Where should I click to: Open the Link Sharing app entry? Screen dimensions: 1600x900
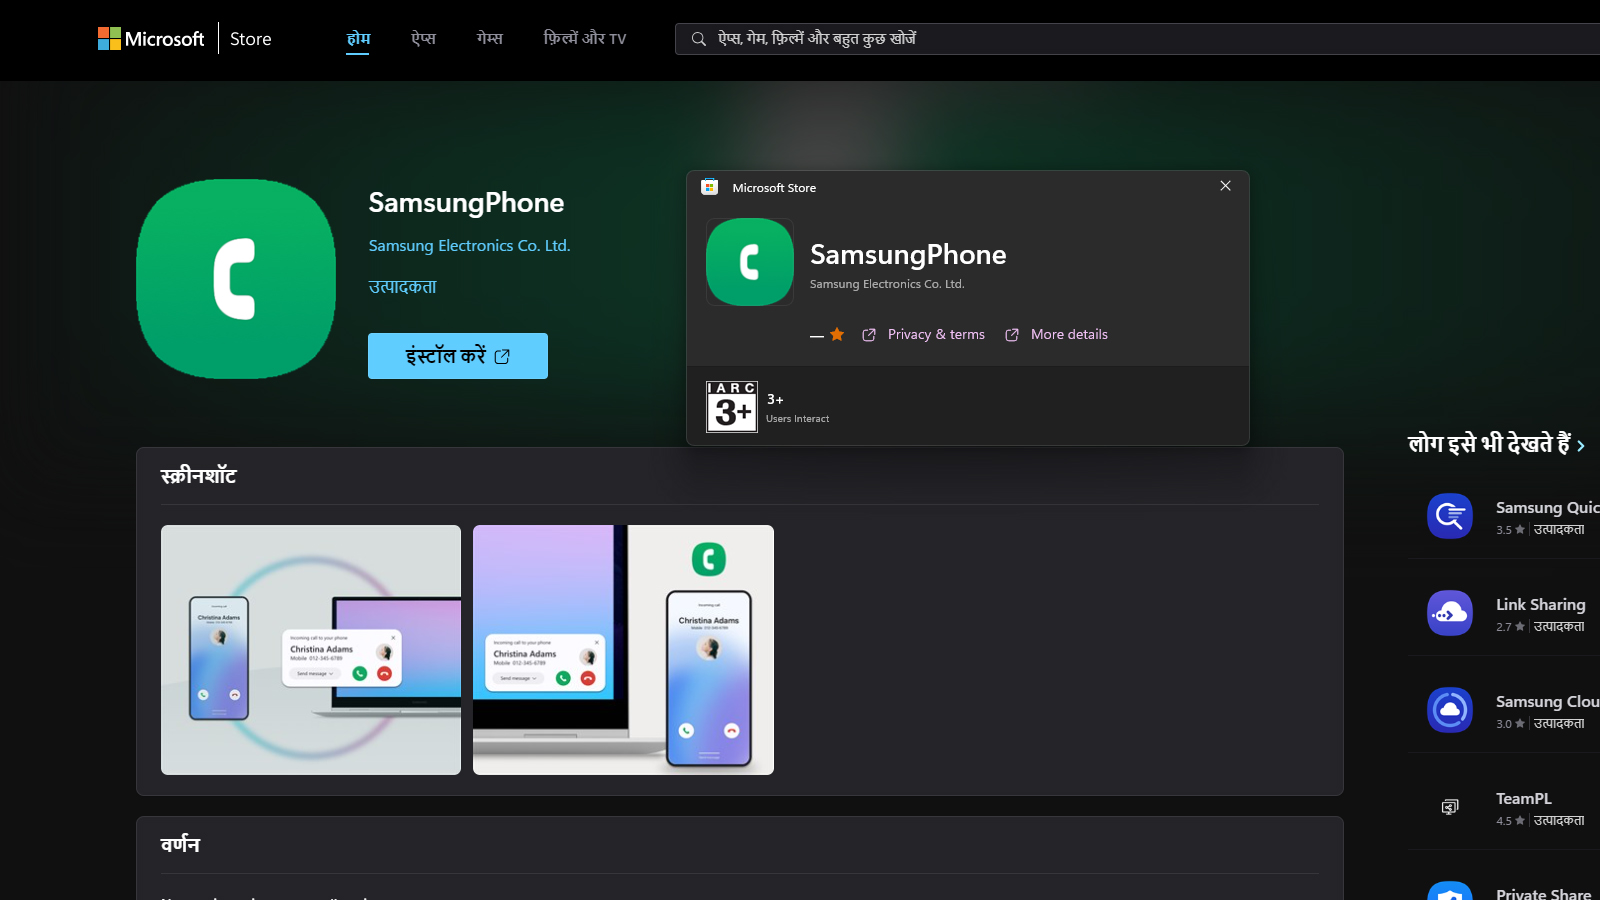click(1504, 613)
